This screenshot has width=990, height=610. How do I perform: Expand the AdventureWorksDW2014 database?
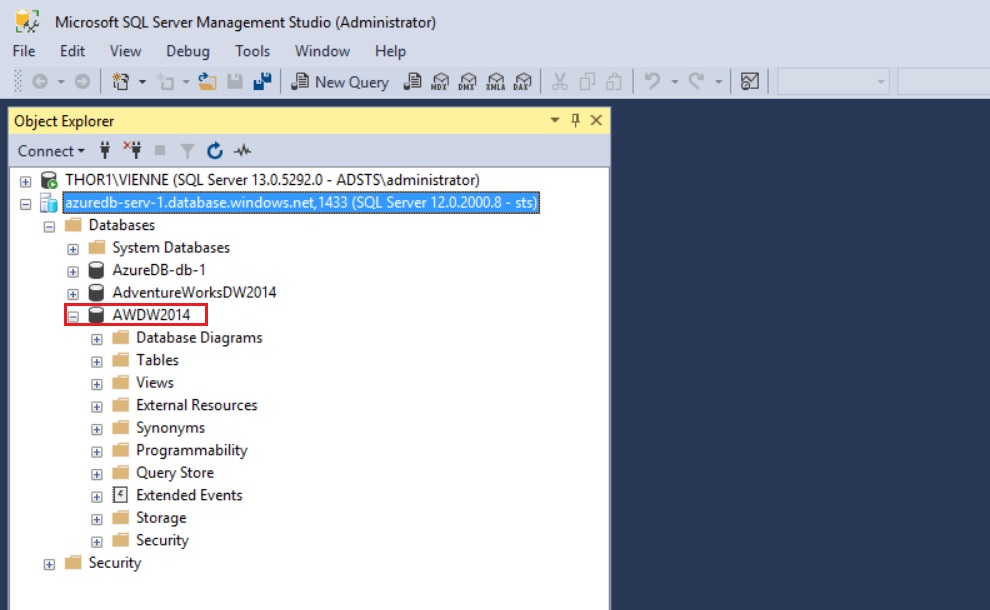[73, 294]
